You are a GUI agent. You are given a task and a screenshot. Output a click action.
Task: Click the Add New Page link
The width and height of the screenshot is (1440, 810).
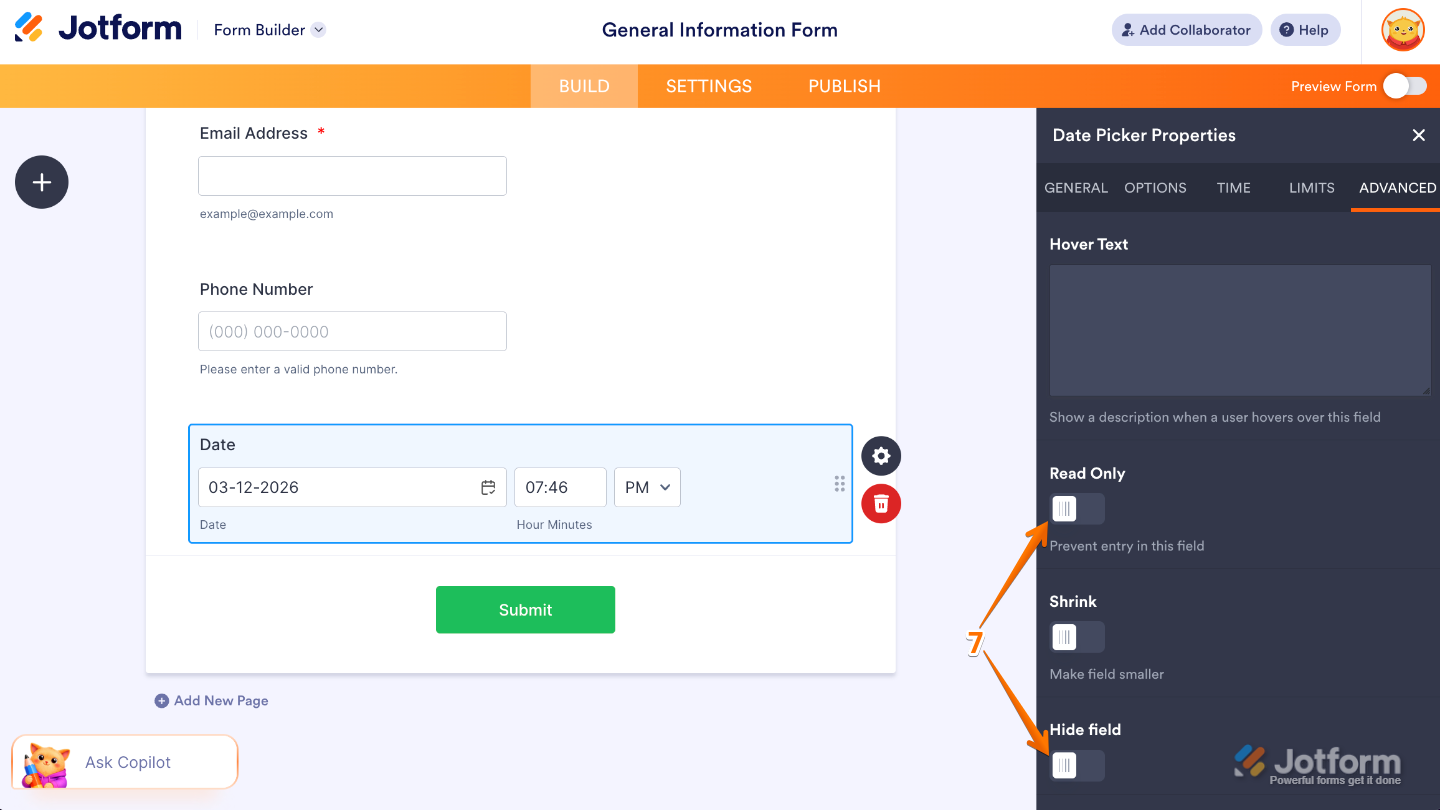point(211,700)
